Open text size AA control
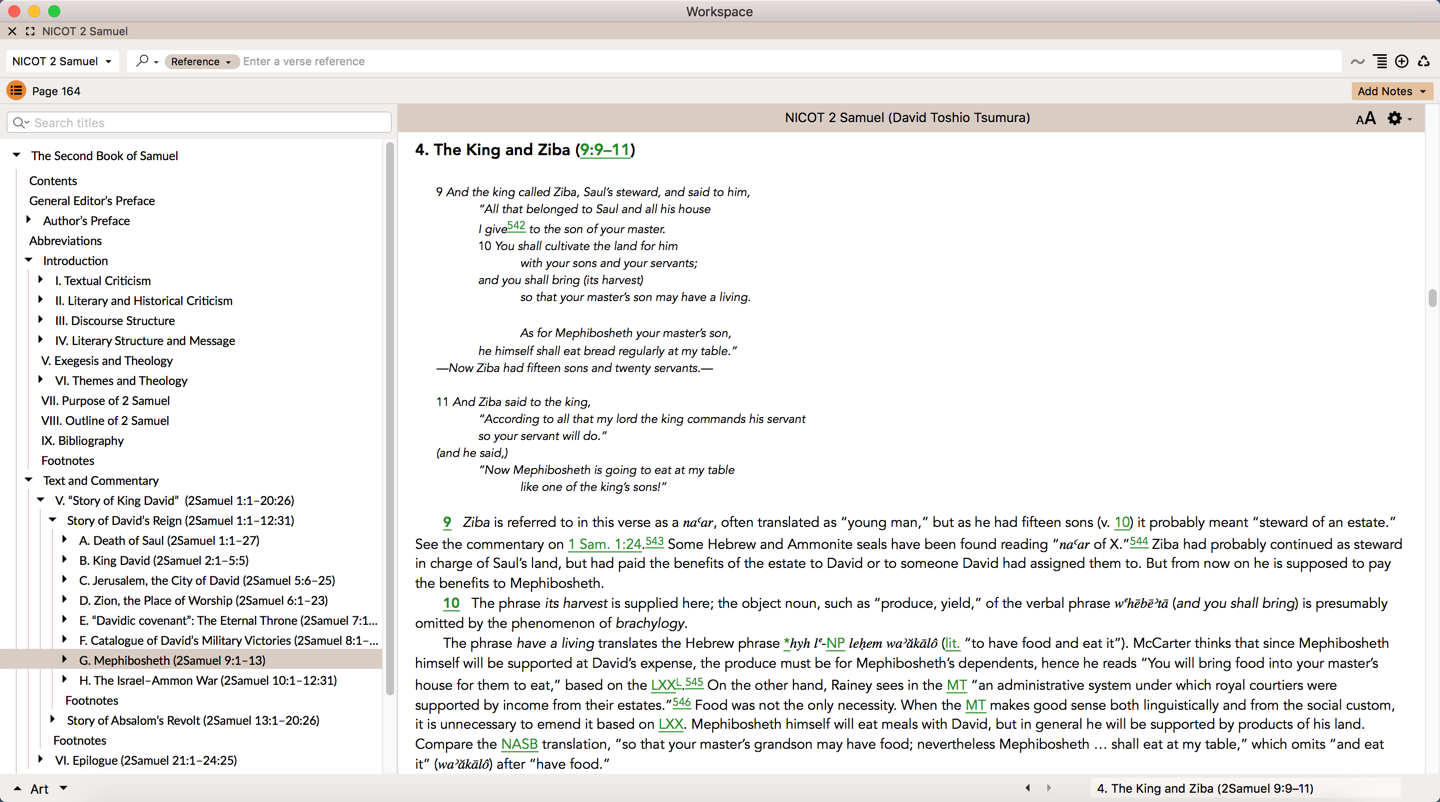1440x802 pixels. point(1365,118)
